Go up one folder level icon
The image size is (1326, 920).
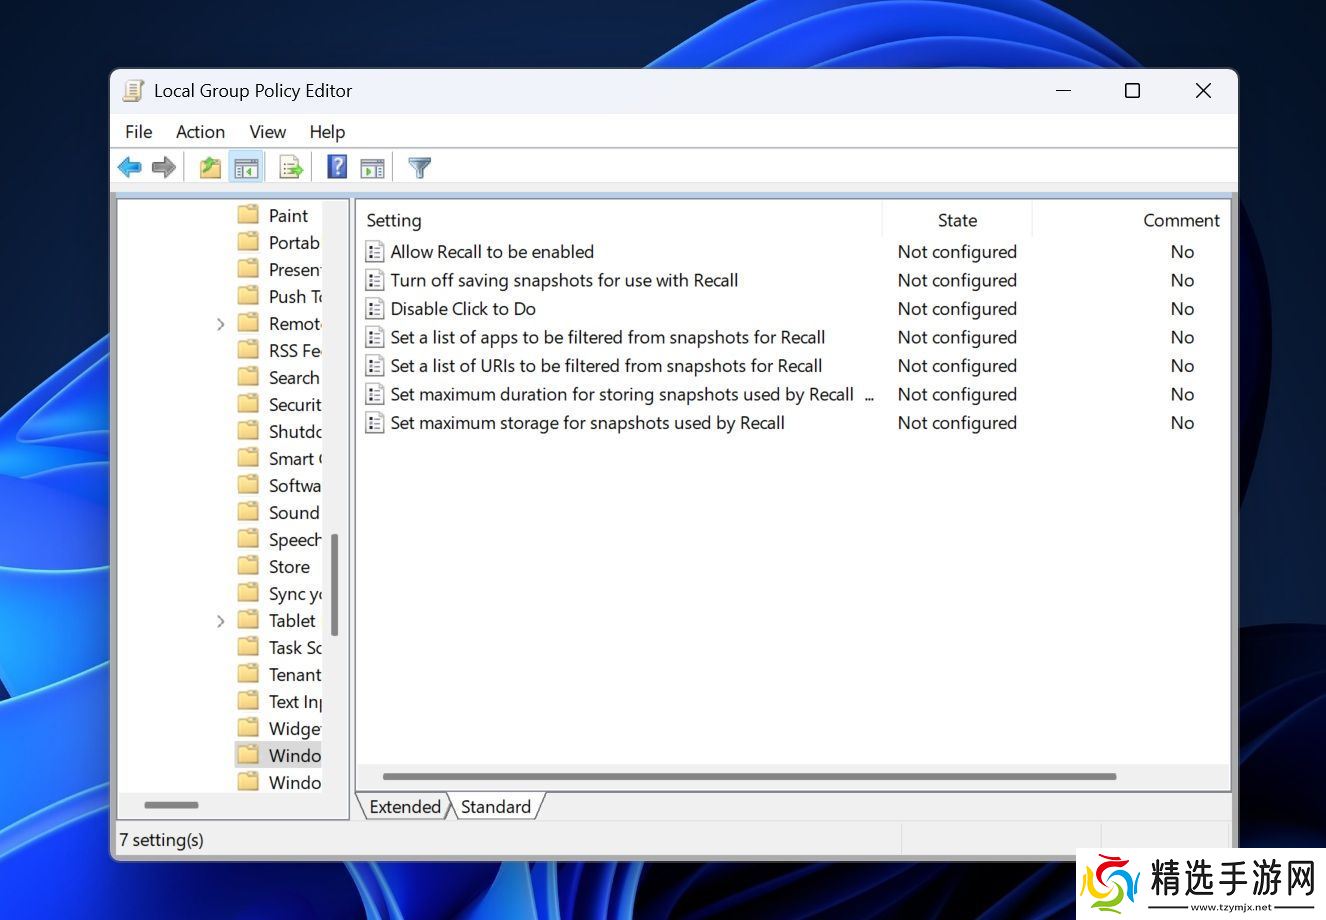click(x=209, y=167)
